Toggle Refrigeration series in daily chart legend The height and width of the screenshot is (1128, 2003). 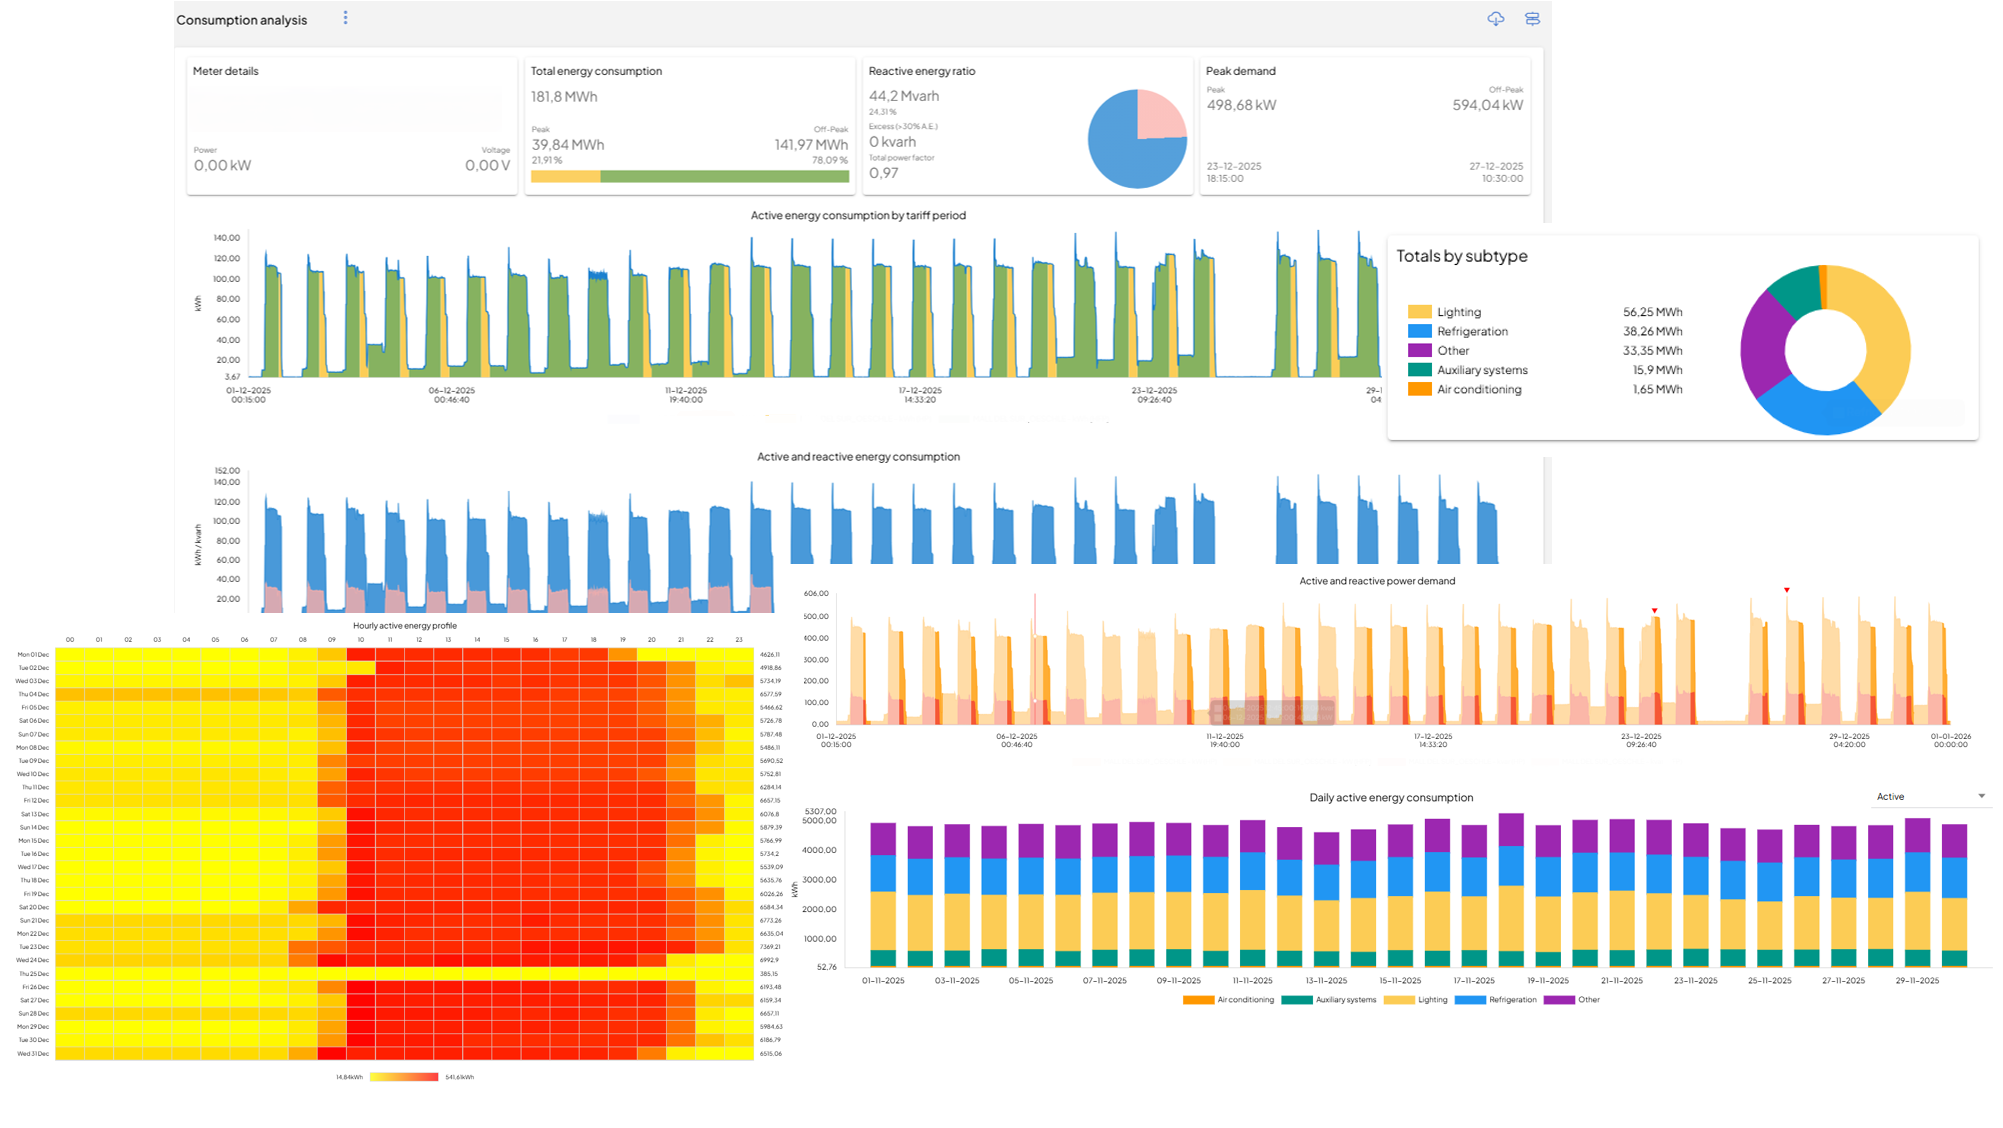pos(1470,1000)
